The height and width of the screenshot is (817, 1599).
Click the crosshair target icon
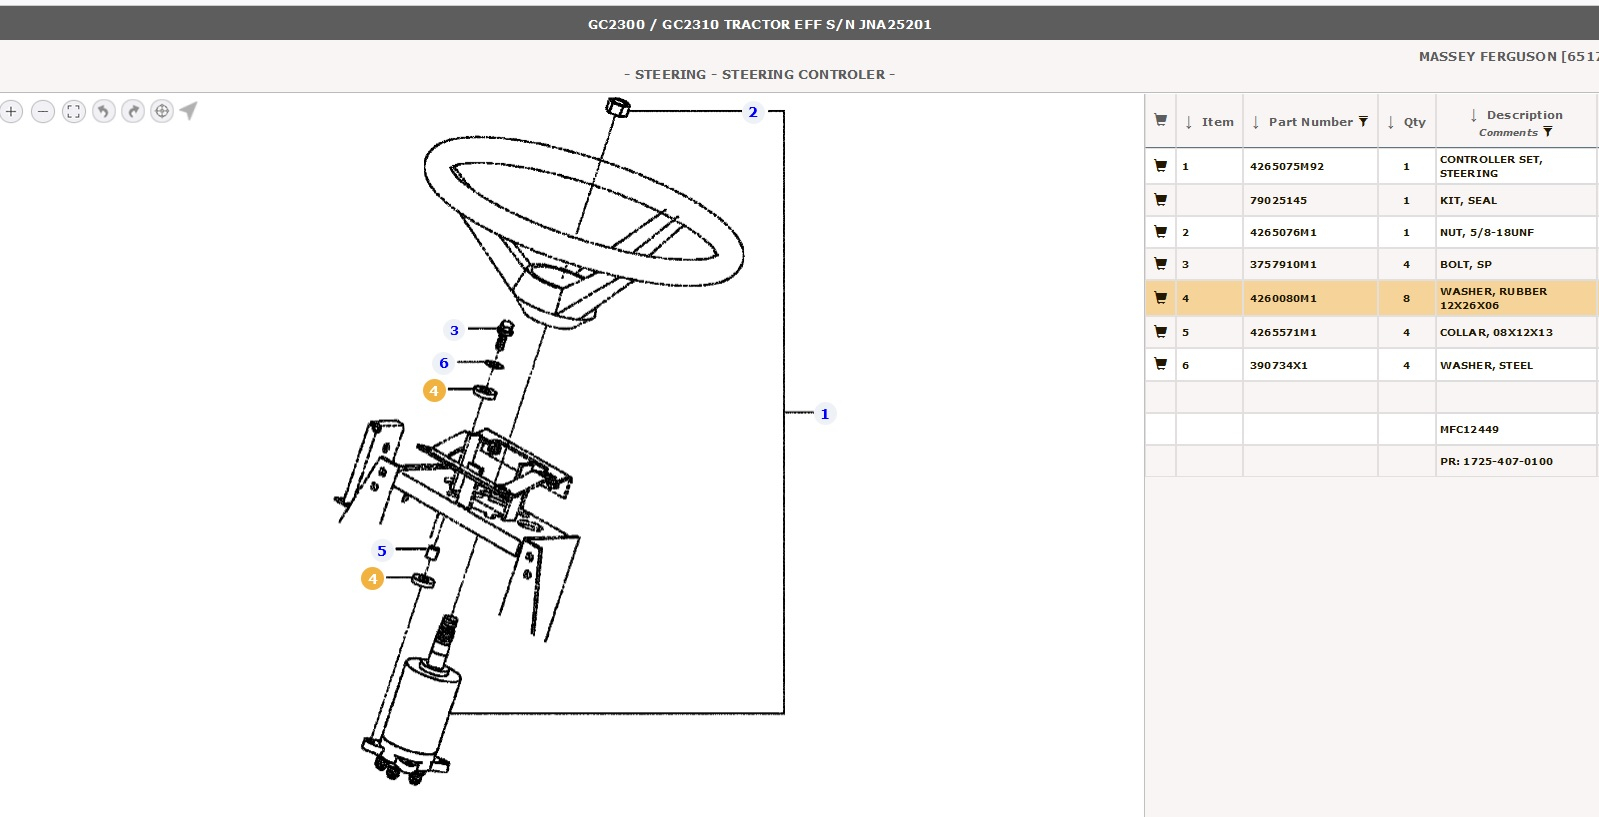(x=162, y=111)
